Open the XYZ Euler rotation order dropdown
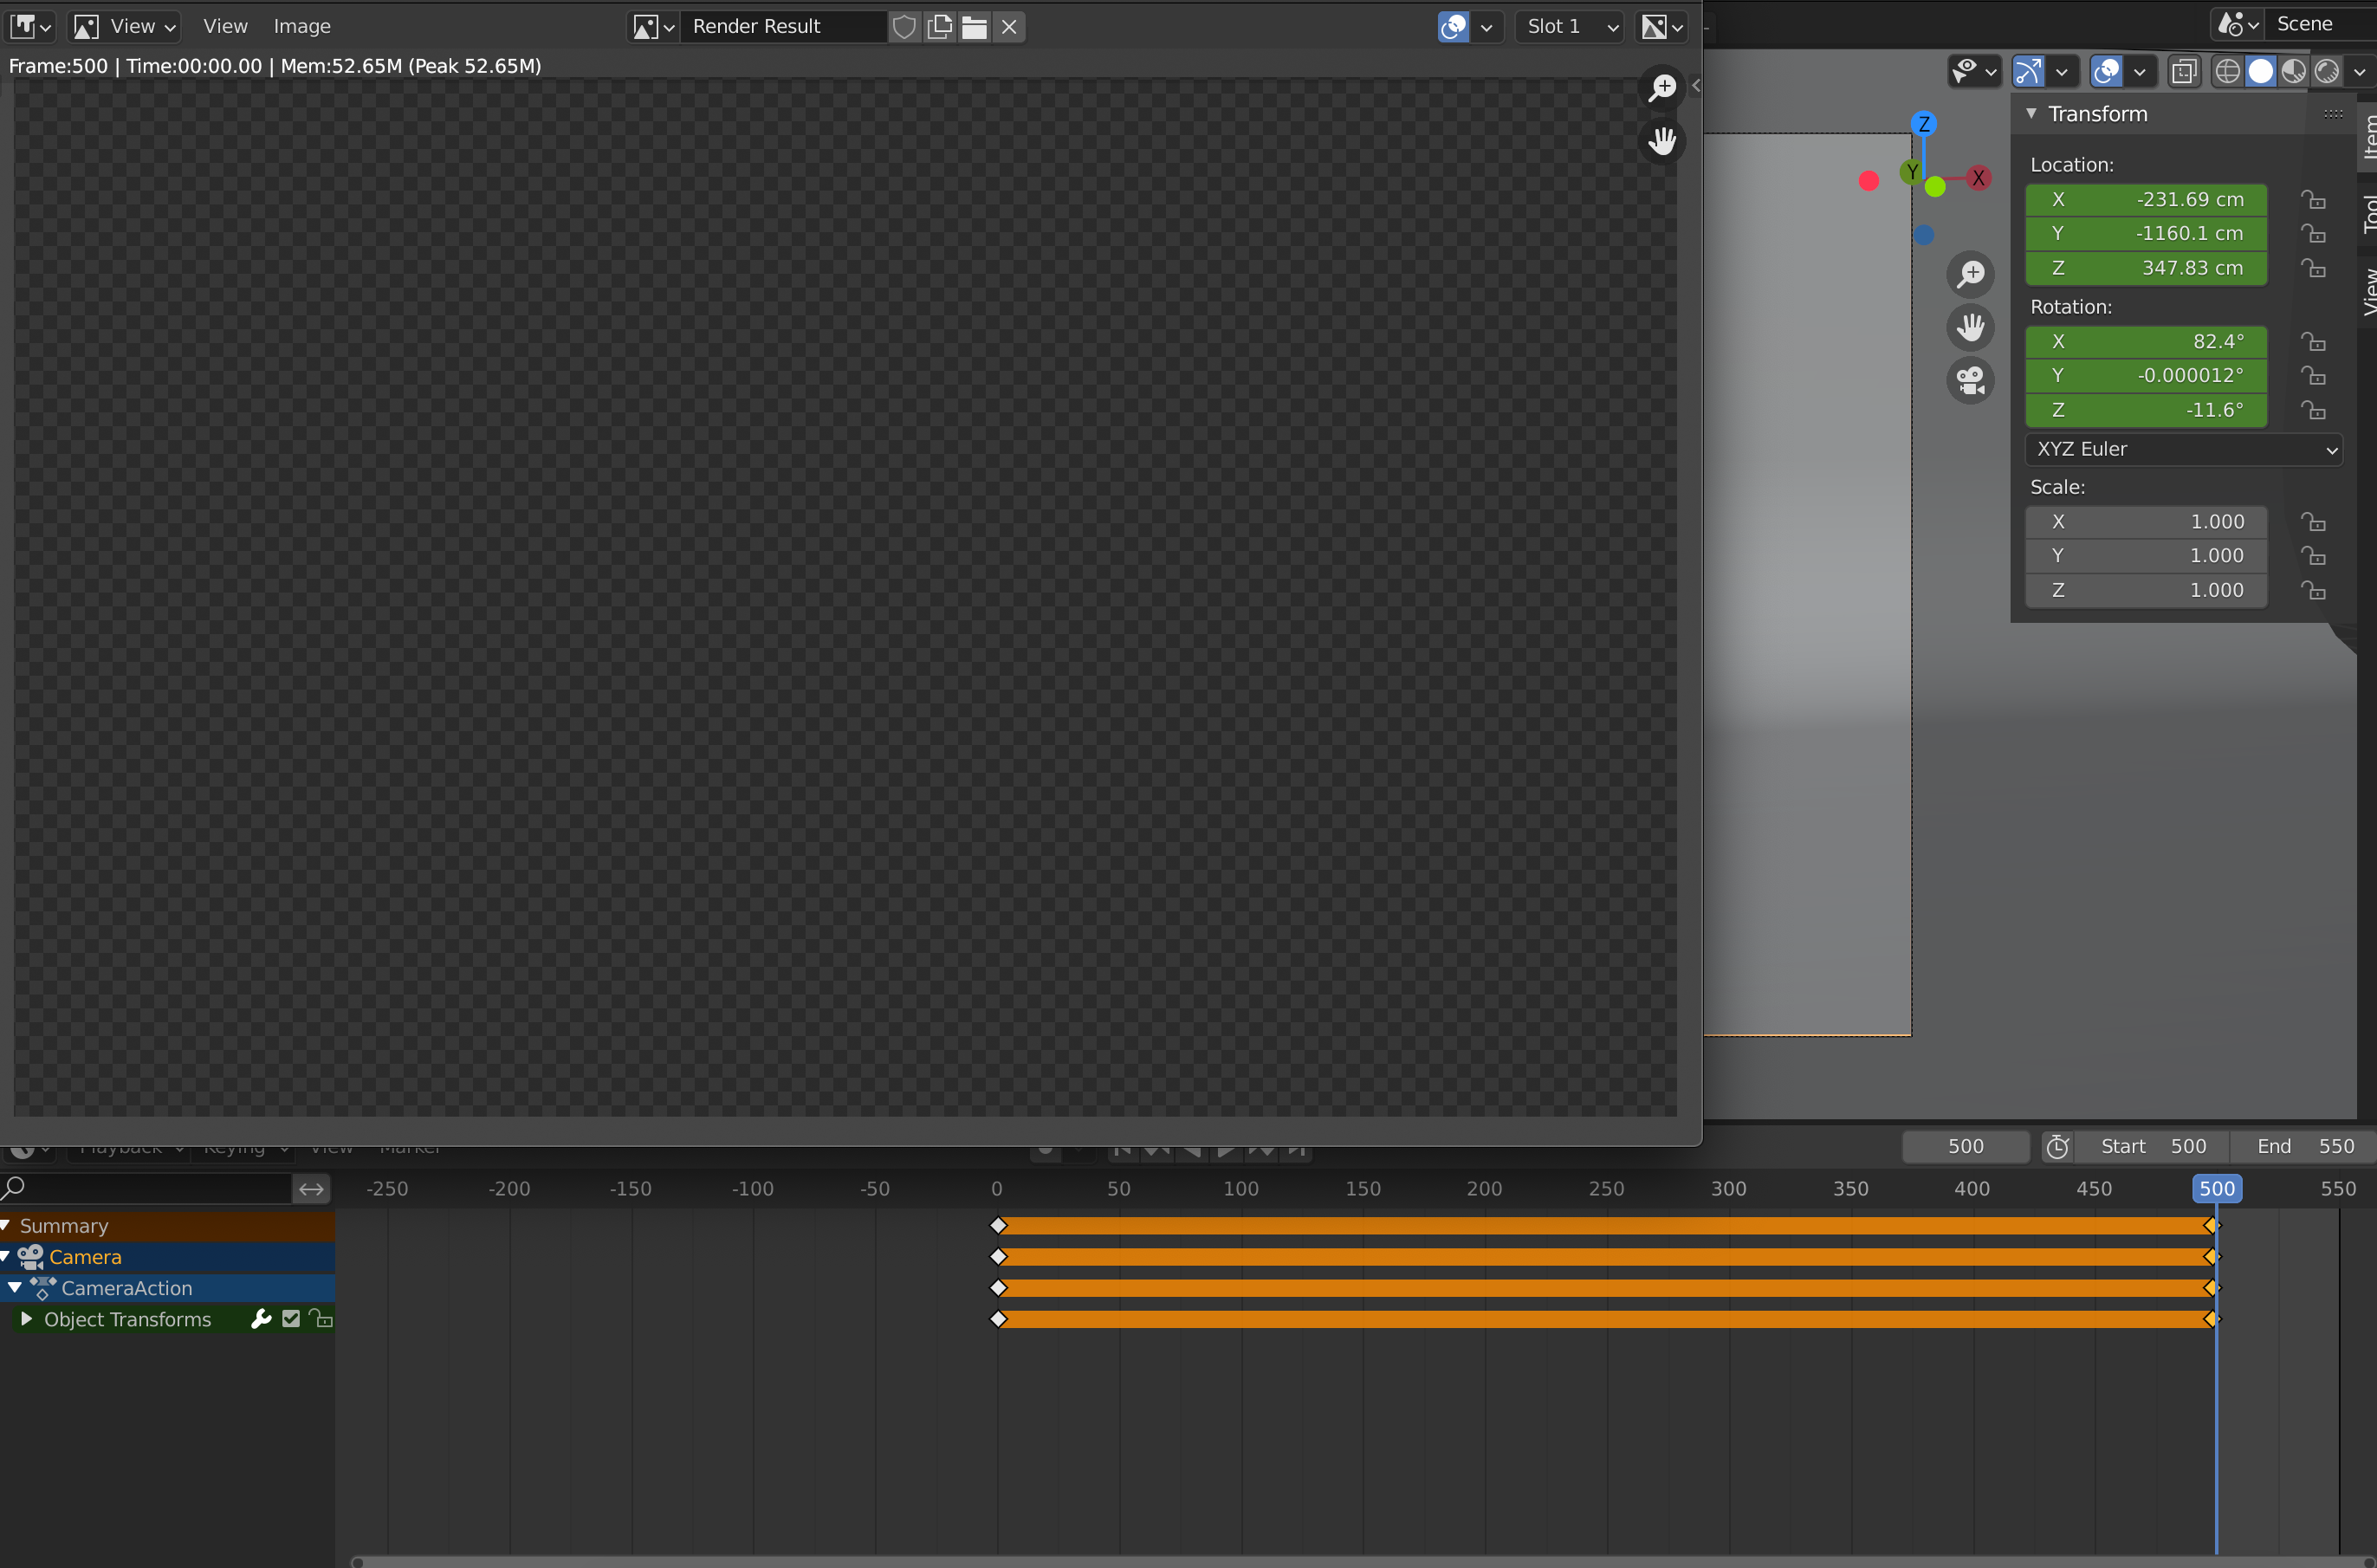This screenshot has height=1568, width=2377. [2185, 449]
